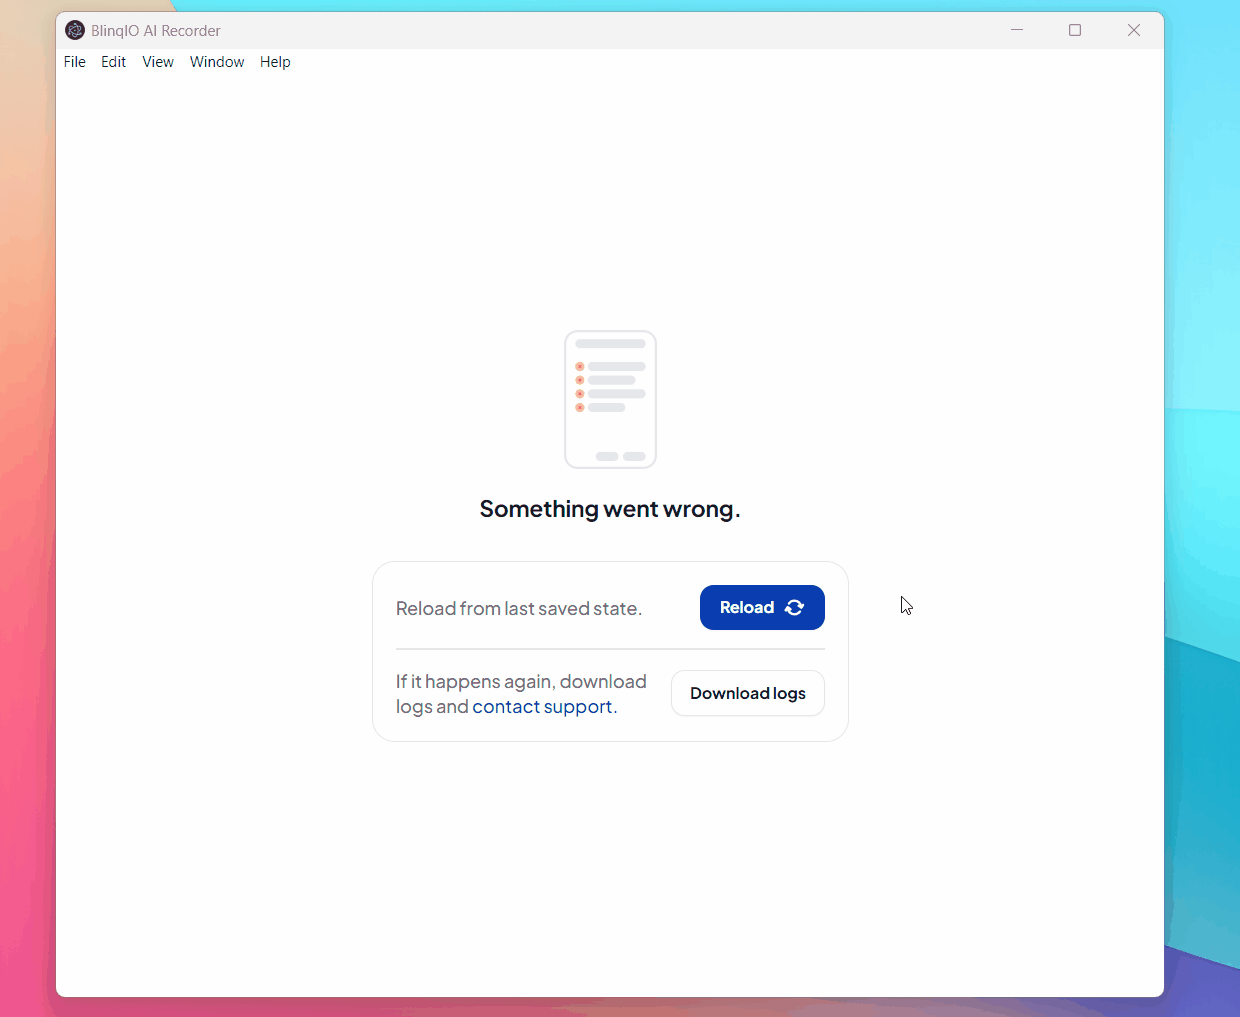Open the Edit menu
The image size is (1240, 1017).
coord(113,62)
